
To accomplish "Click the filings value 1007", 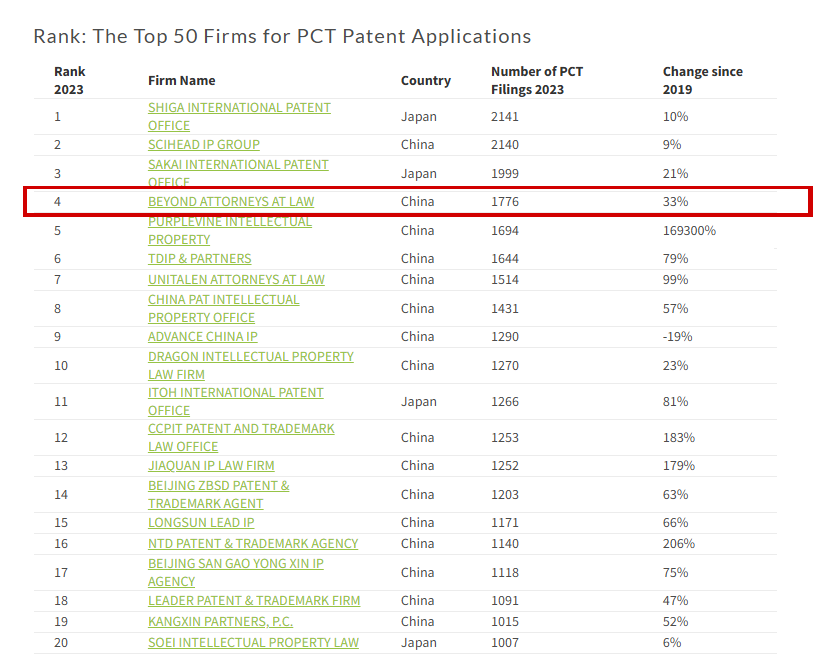I will point(505,643).
